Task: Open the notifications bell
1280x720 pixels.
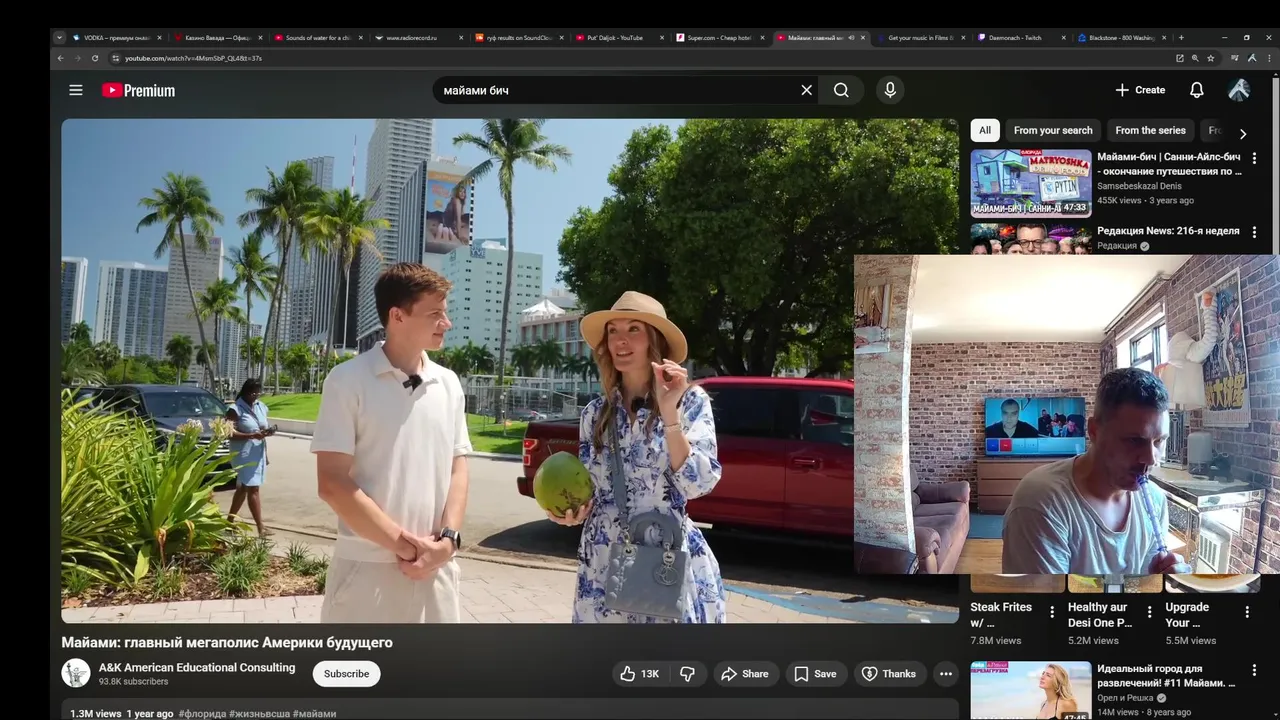Action: pyautogui.click(x=1196, y=90)
